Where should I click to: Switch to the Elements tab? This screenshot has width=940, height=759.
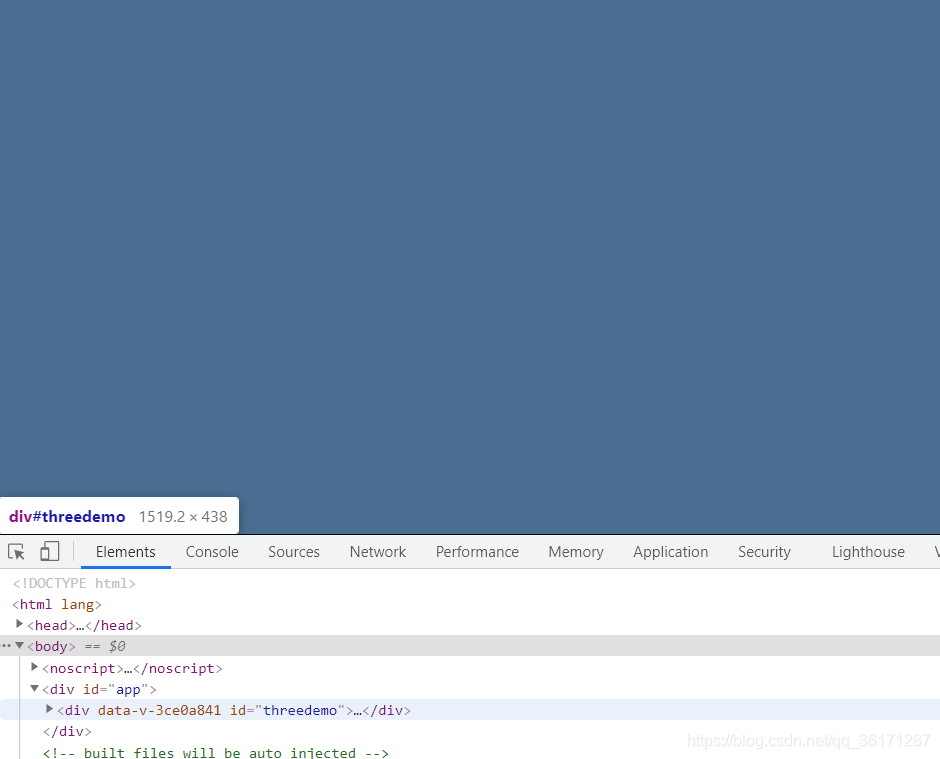click(125, 552)
